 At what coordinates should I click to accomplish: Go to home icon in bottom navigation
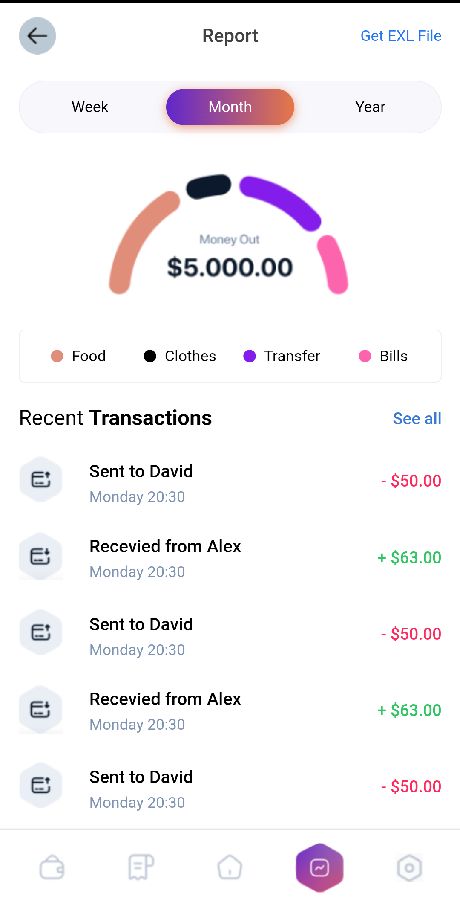(x=229, y=867)
